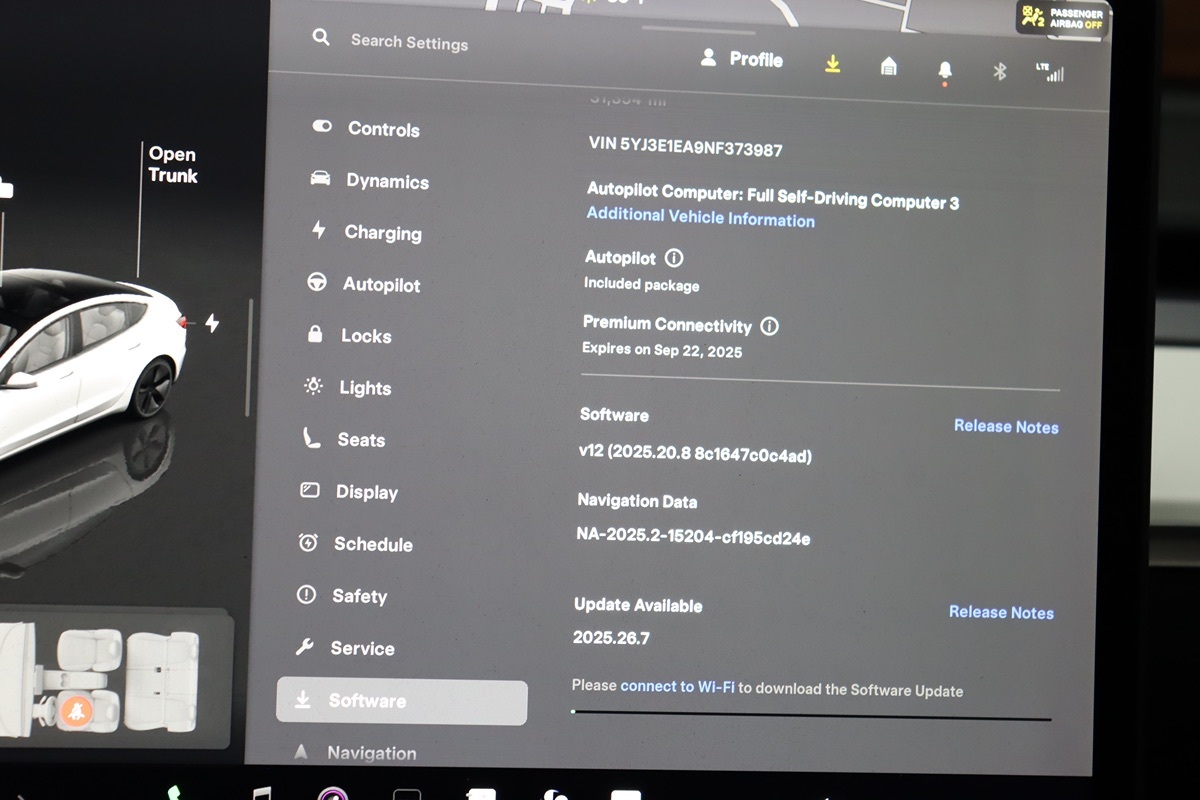
Task: Open Bluetooth settings icon
Action: 999,71
